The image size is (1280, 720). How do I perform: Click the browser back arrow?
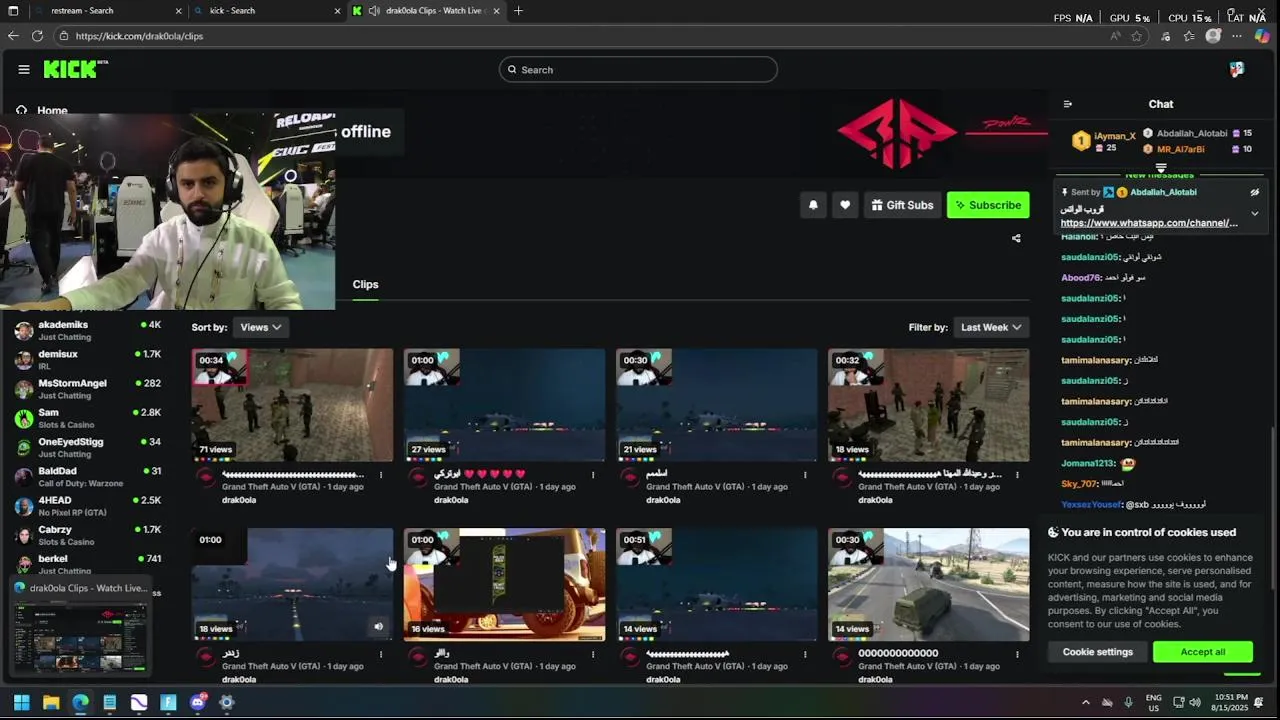coord(13,36)
